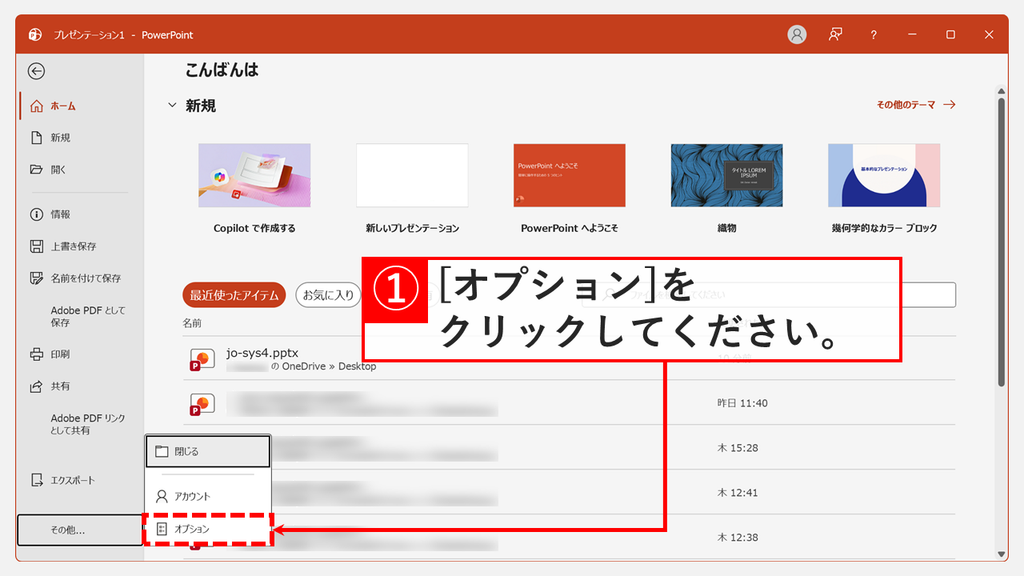Click the options icon beside オプション

(162, 529)
